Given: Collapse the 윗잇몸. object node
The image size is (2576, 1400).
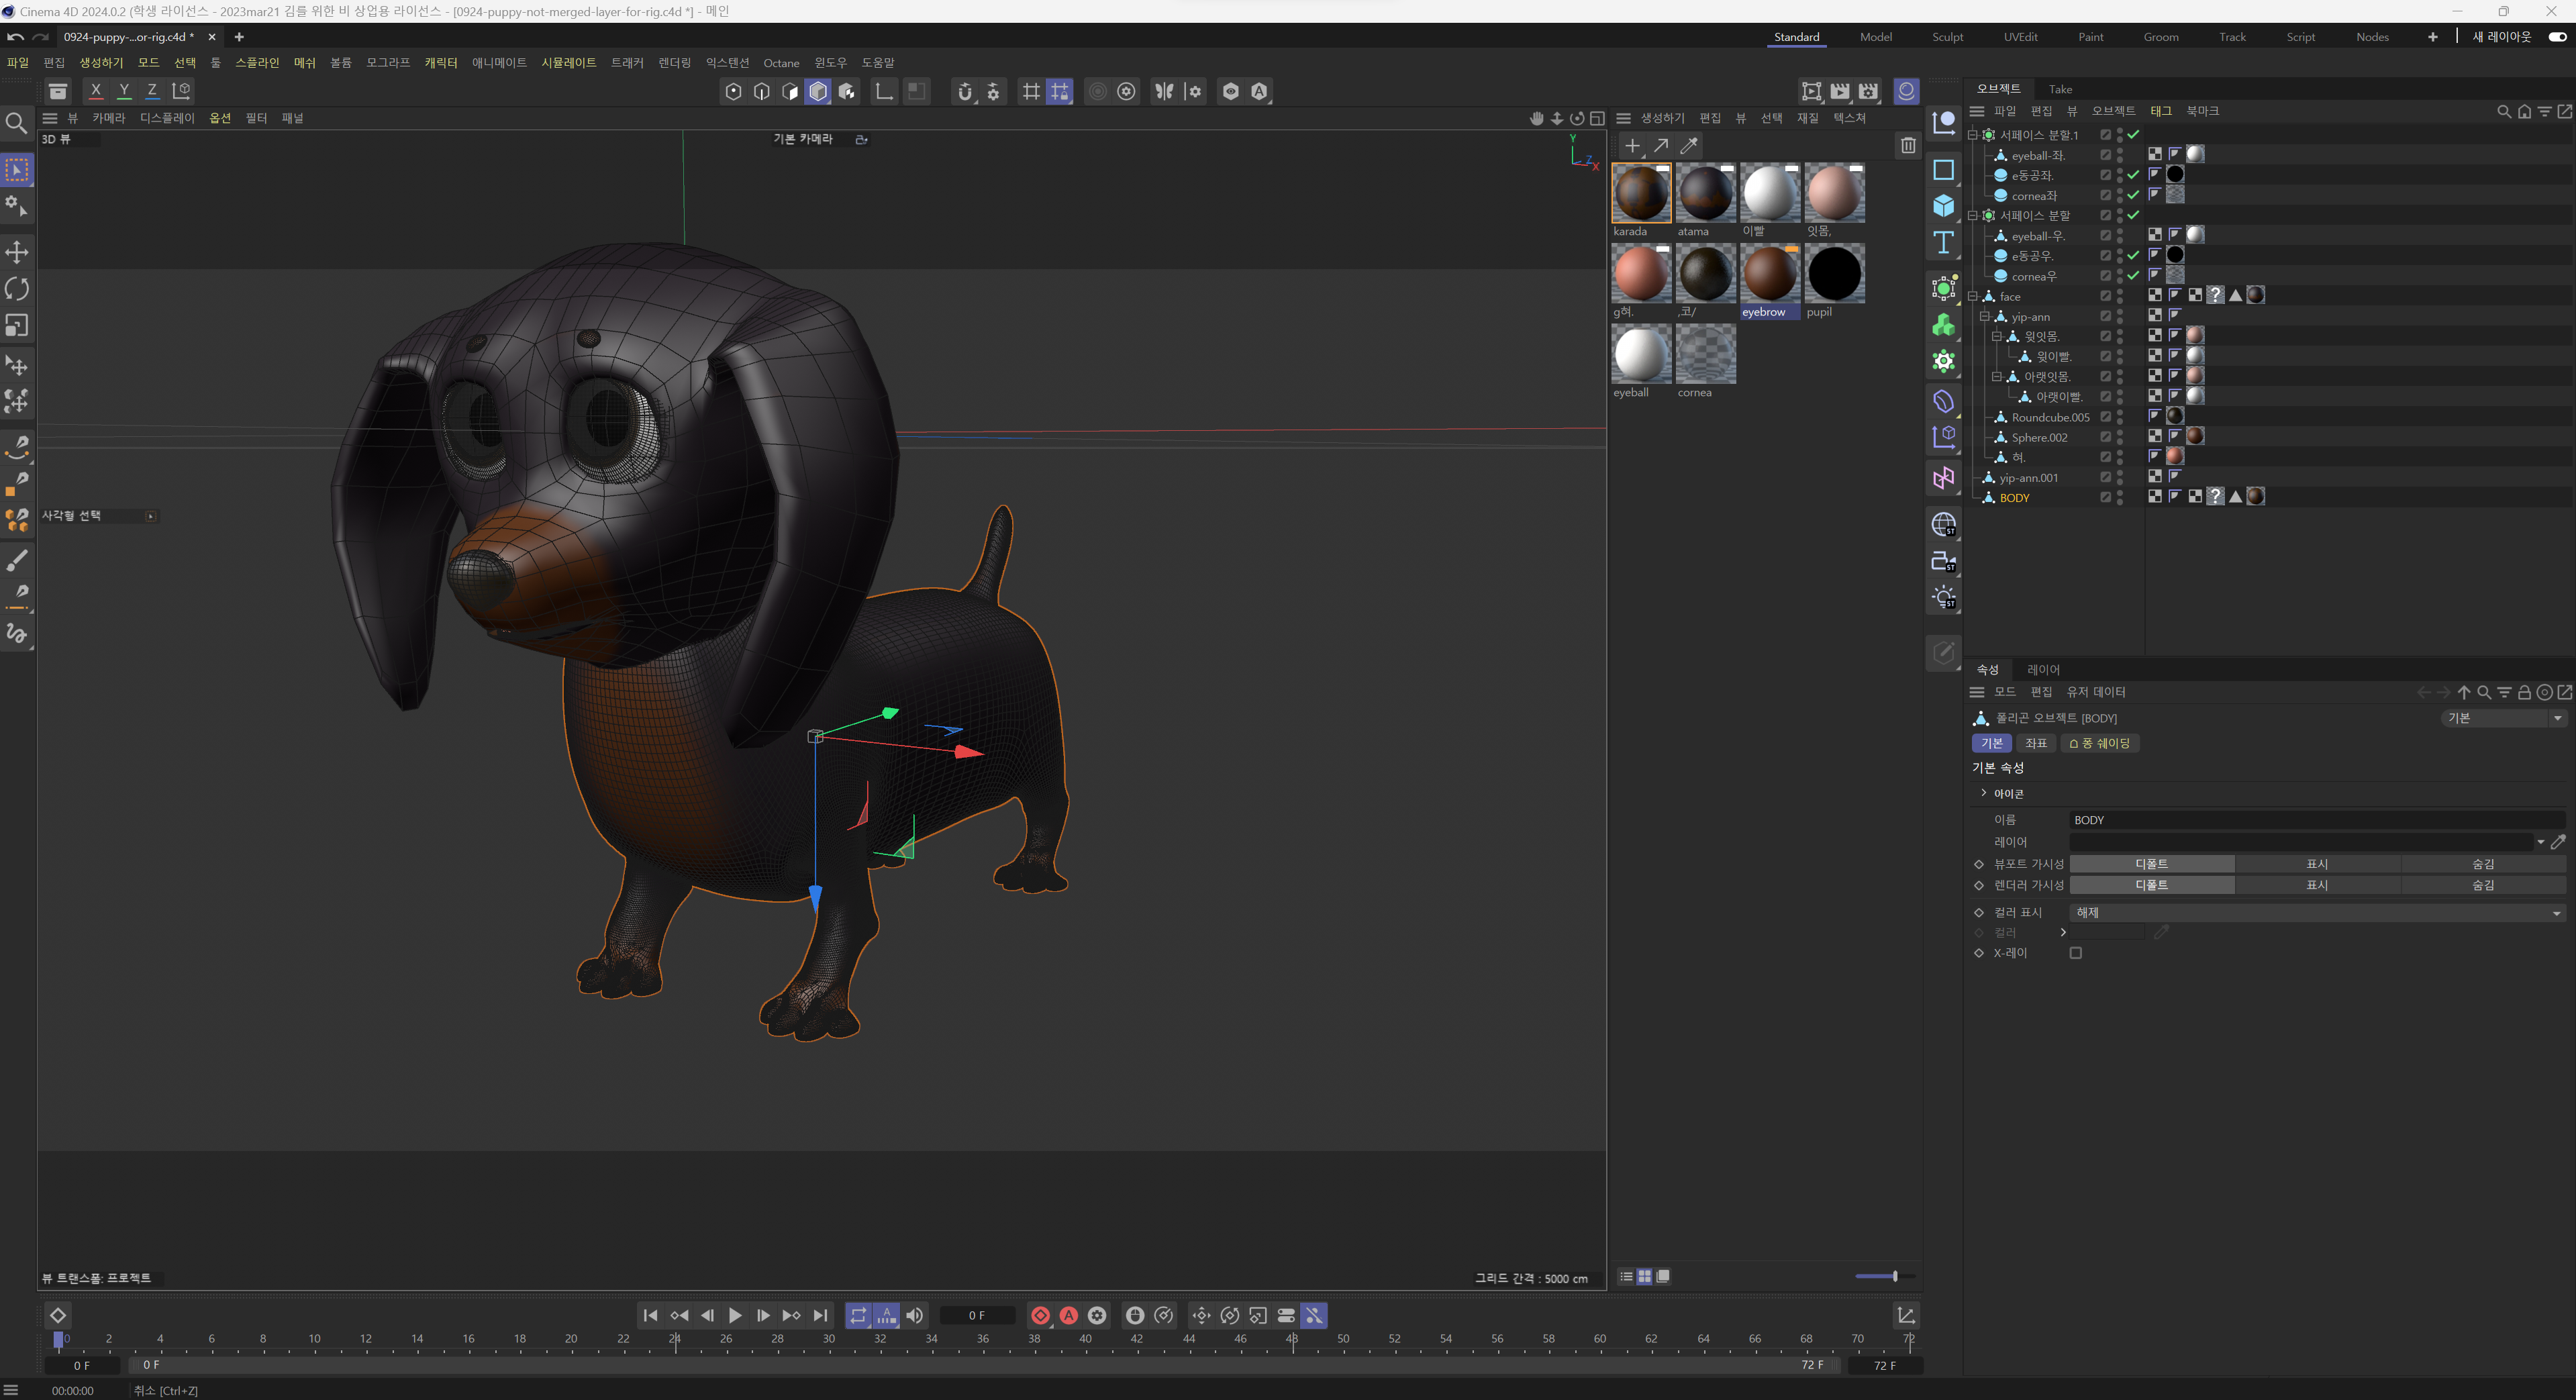Looking at the screenshot, I should point(1997,336).
